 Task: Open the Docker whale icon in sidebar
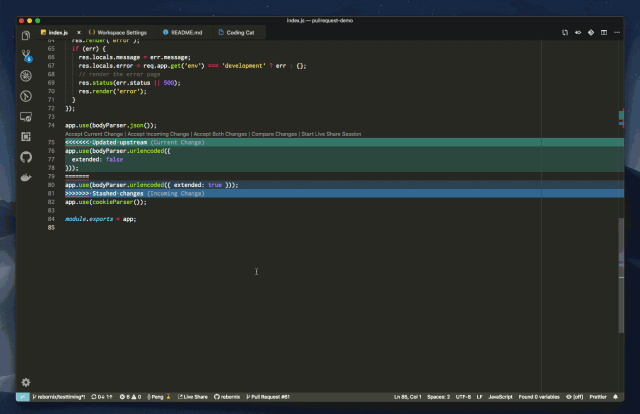[x=26, y=176]
